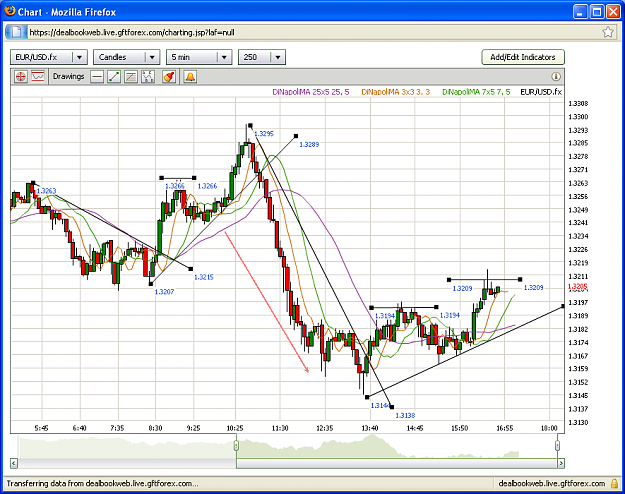Open the 250 bars count dropdown
The height and width of the screenshot is (494, 625).
click(x=261, y=57)
